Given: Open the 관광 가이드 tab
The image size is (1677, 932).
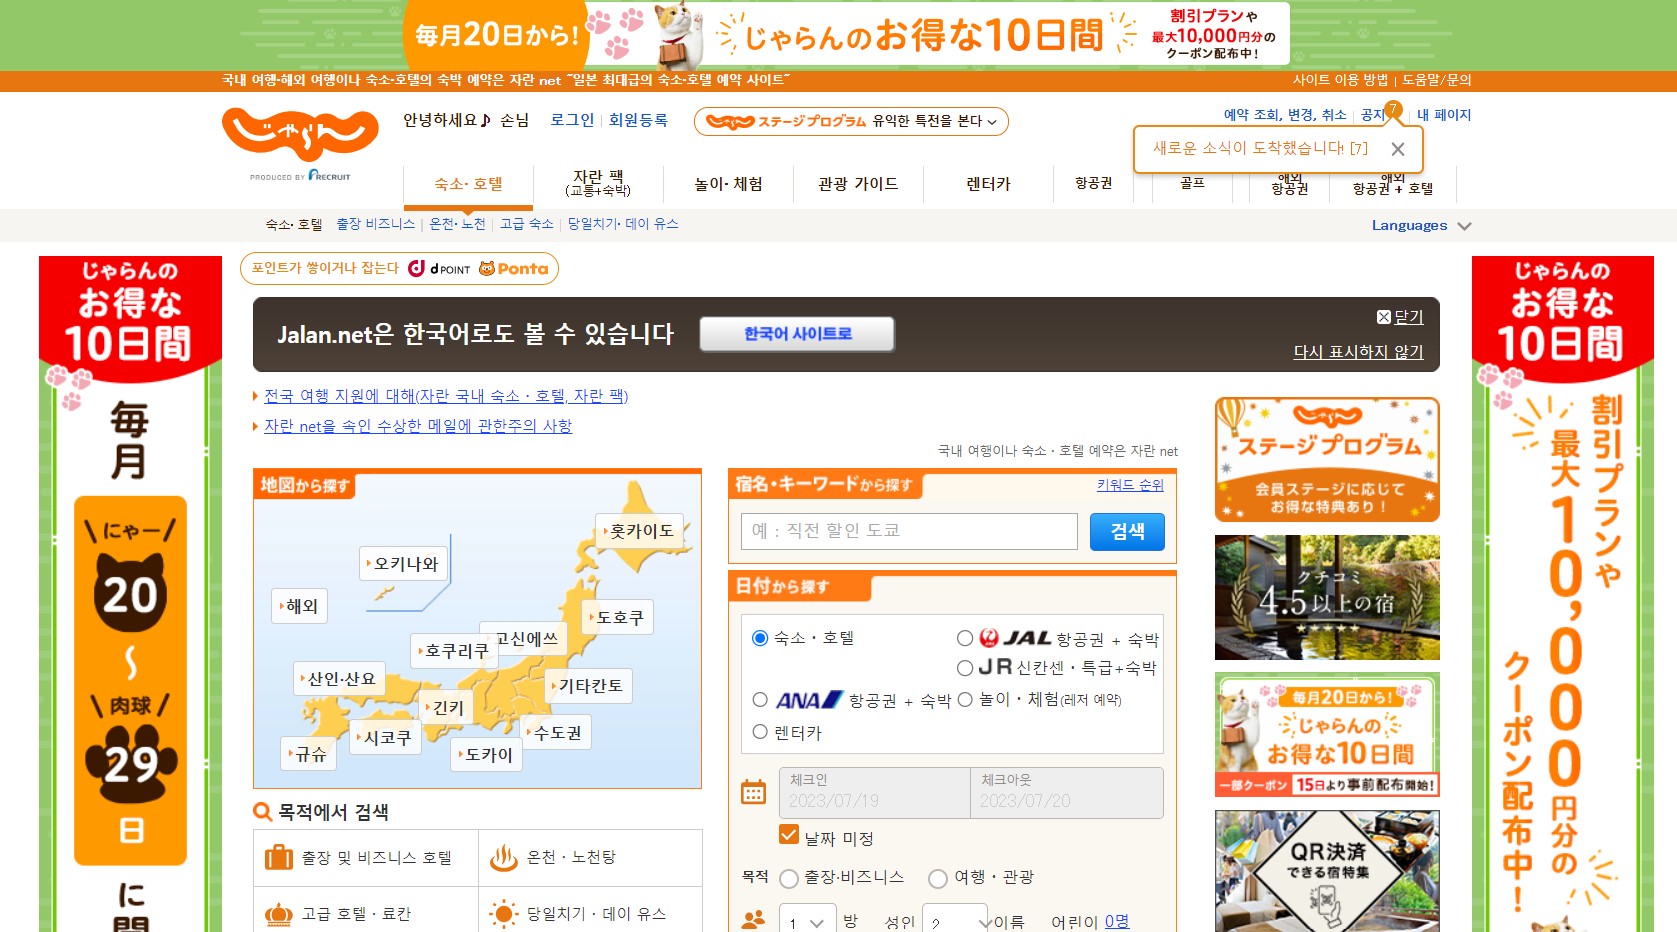Looking at the screenshot, I should [x=857, y=184].
